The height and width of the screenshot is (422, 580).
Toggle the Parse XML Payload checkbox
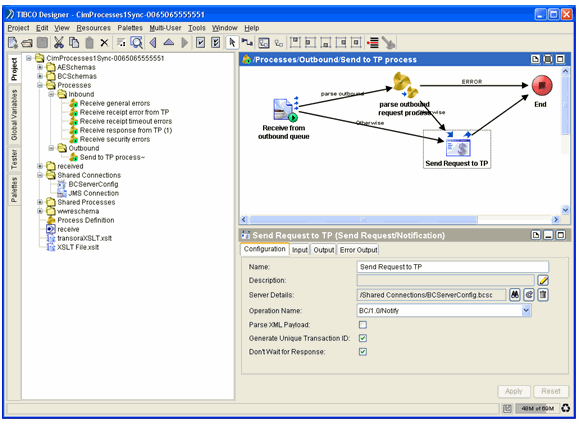click(x=363, y=325)
